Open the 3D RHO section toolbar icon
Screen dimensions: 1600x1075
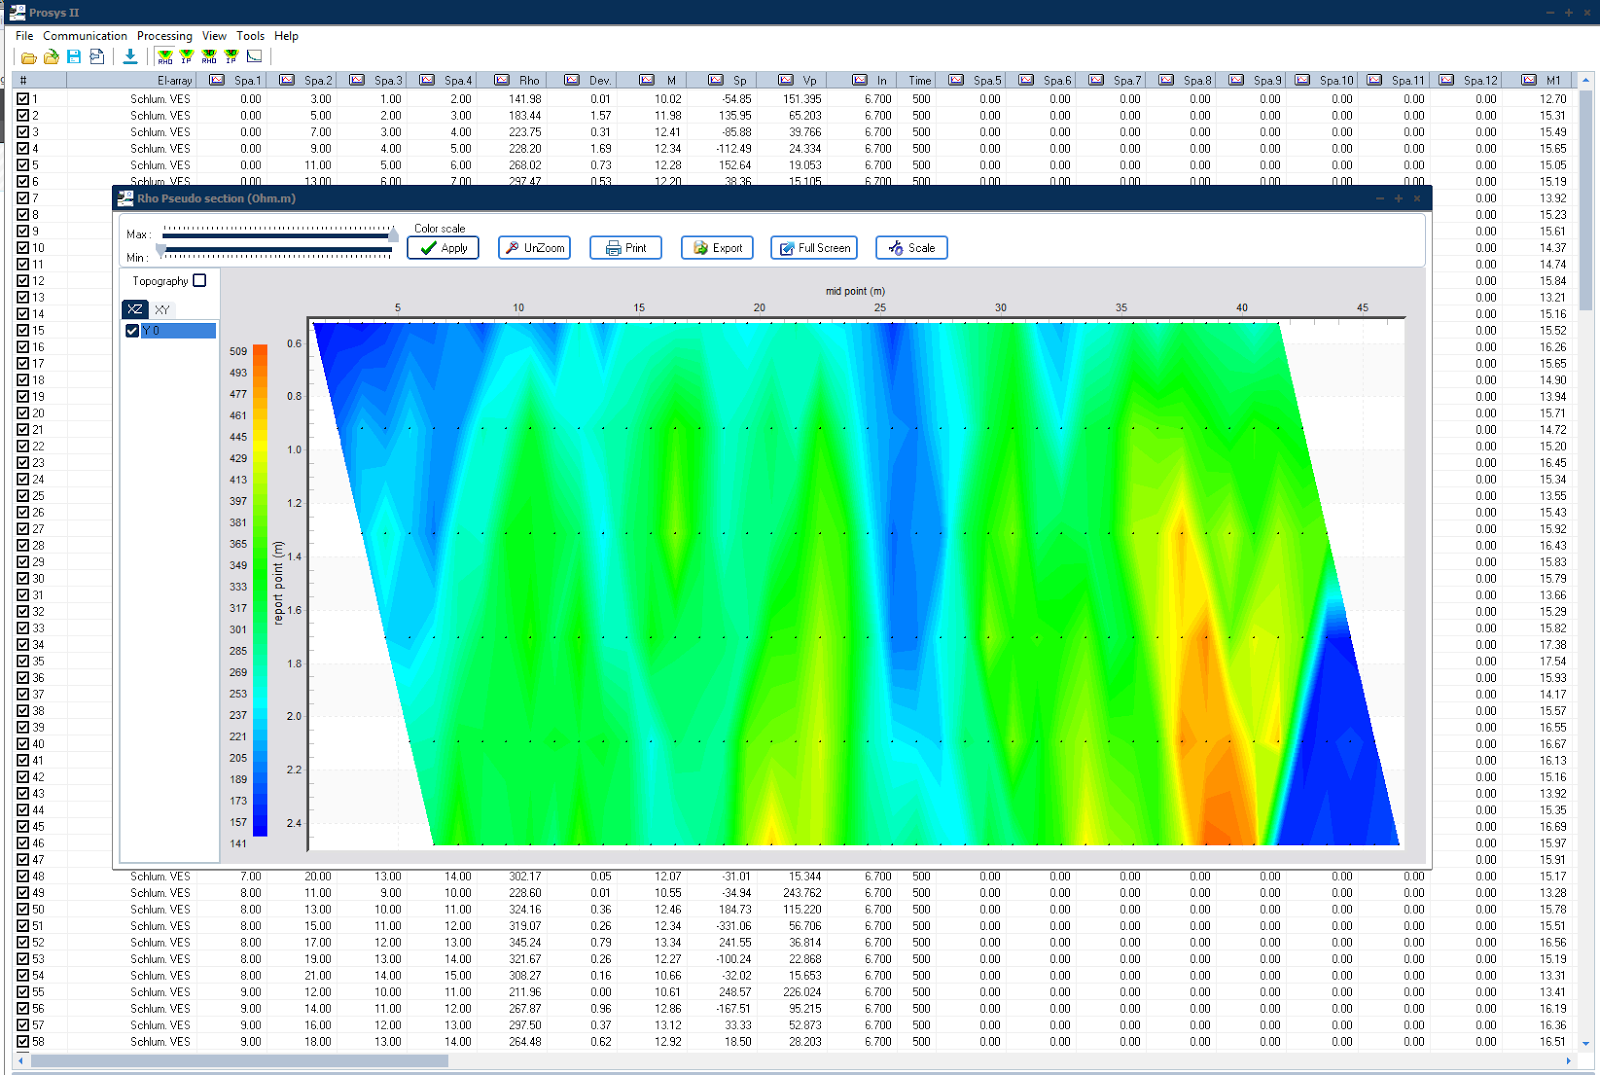[209, 57]
